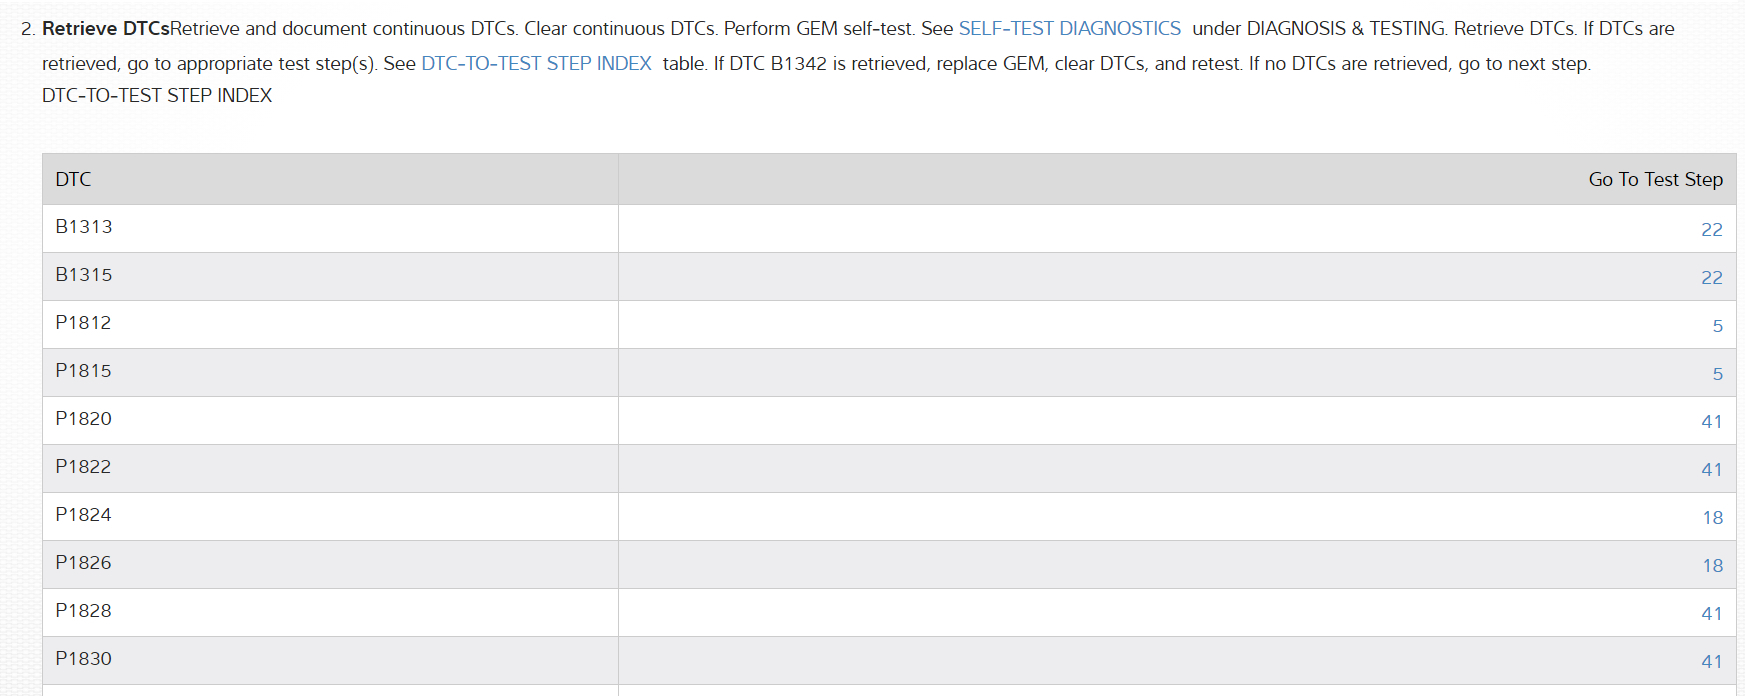This screenshot has width=1745, height=696.
Task: Follow step 18 link in P1826 row
Action: [1712, 566]
